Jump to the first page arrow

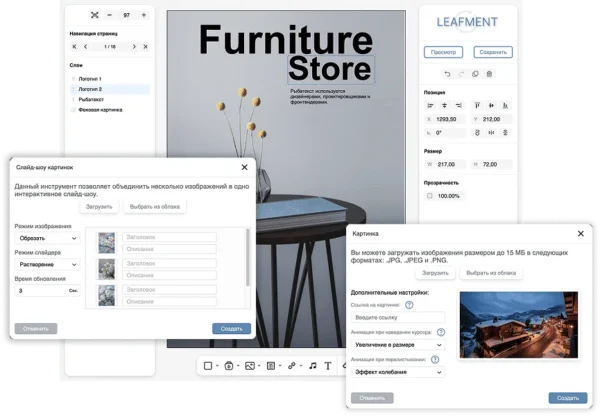[x=74, y=46]
